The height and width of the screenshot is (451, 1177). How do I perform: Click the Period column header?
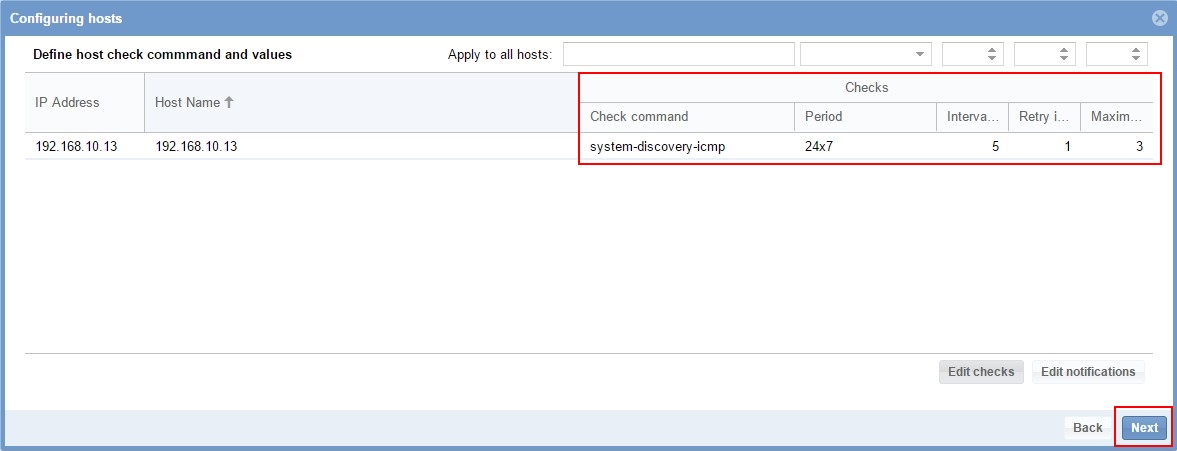click(x=824, y=116)
